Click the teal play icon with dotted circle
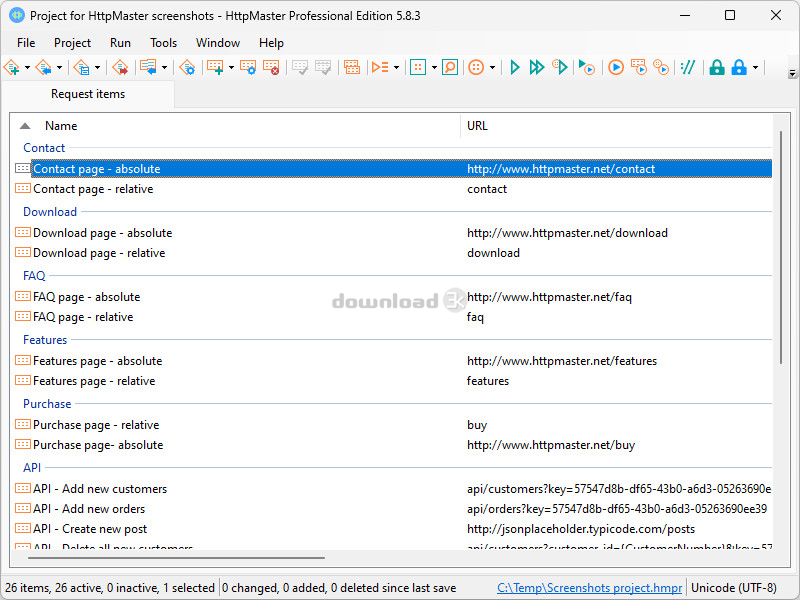800x600 pixels. click(560, 67)
